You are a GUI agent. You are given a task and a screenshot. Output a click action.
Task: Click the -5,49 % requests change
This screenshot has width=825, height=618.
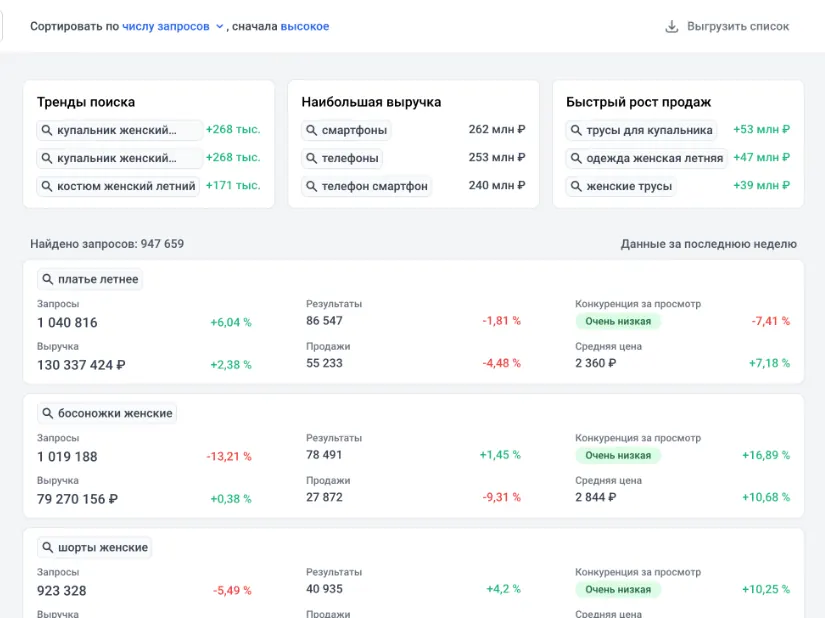click(x=232, y=591)
